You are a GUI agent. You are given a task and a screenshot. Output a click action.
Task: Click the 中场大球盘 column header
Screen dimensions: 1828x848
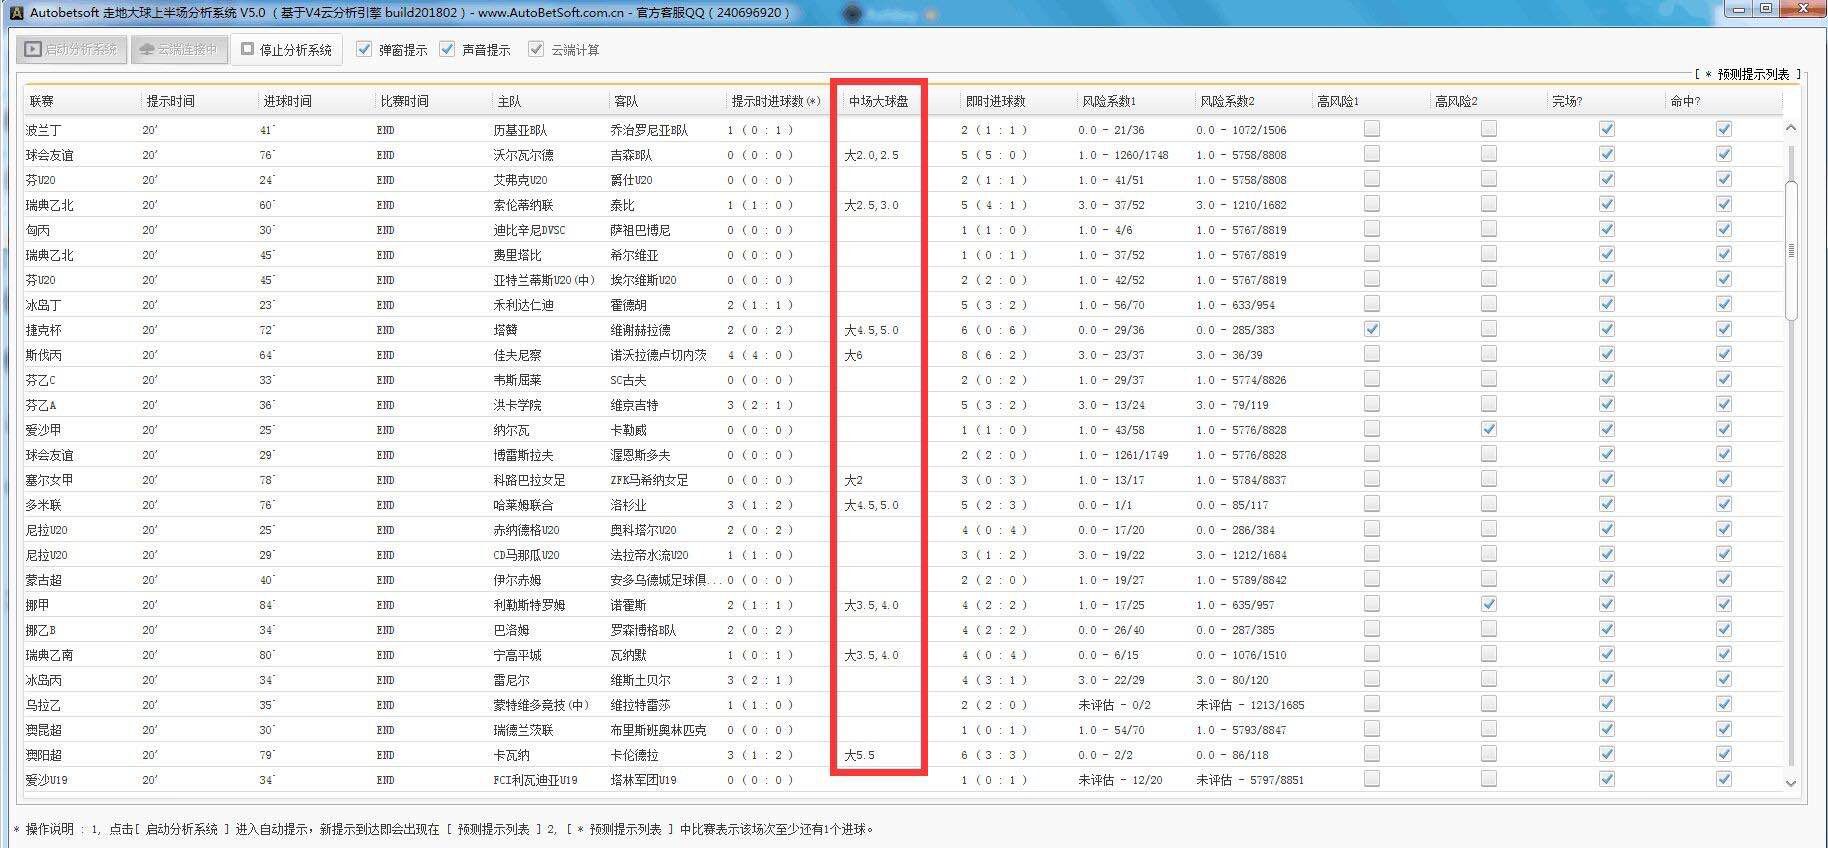[x=878, y=101]
